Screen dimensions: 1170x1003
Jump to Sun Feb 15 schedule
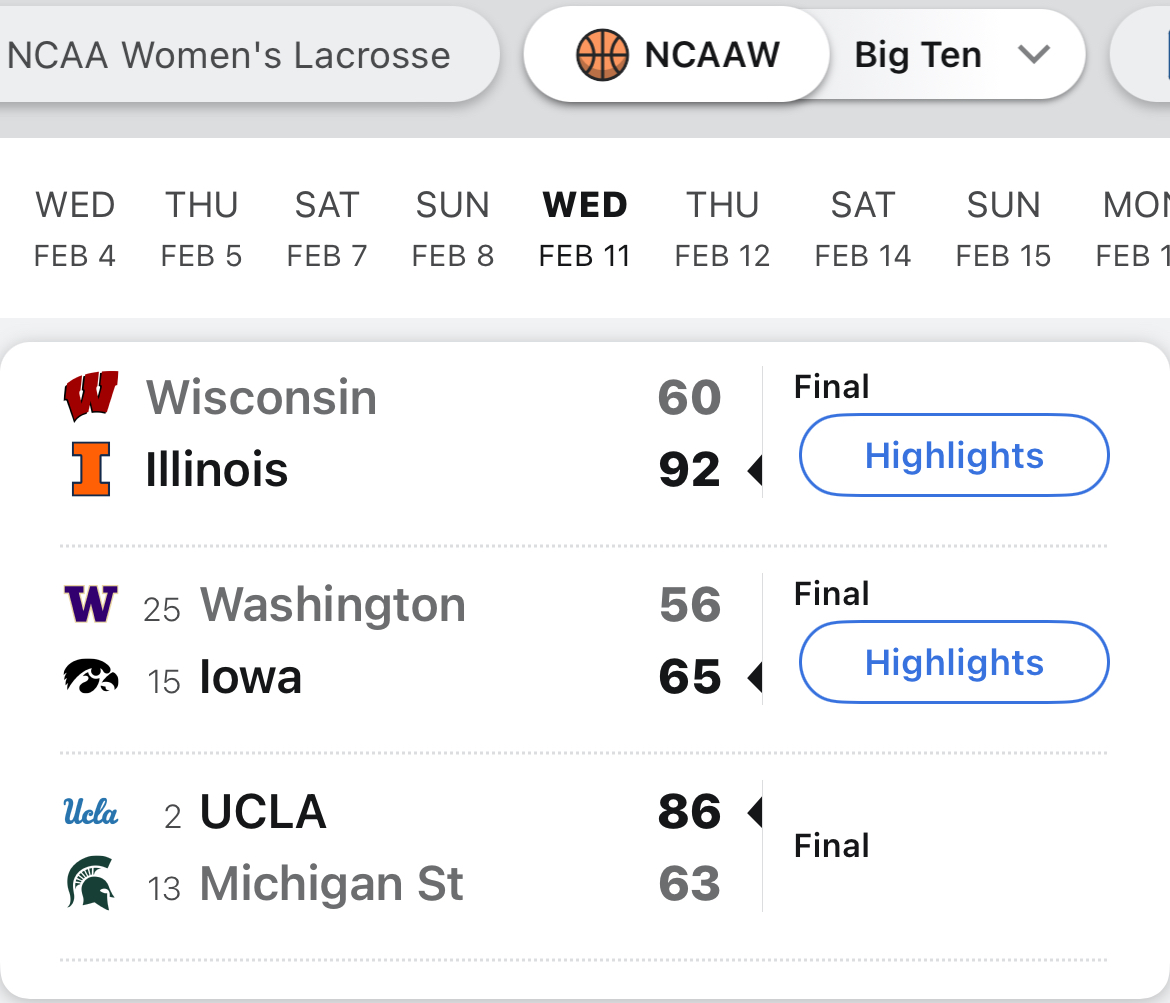[x=1003, y=230]
